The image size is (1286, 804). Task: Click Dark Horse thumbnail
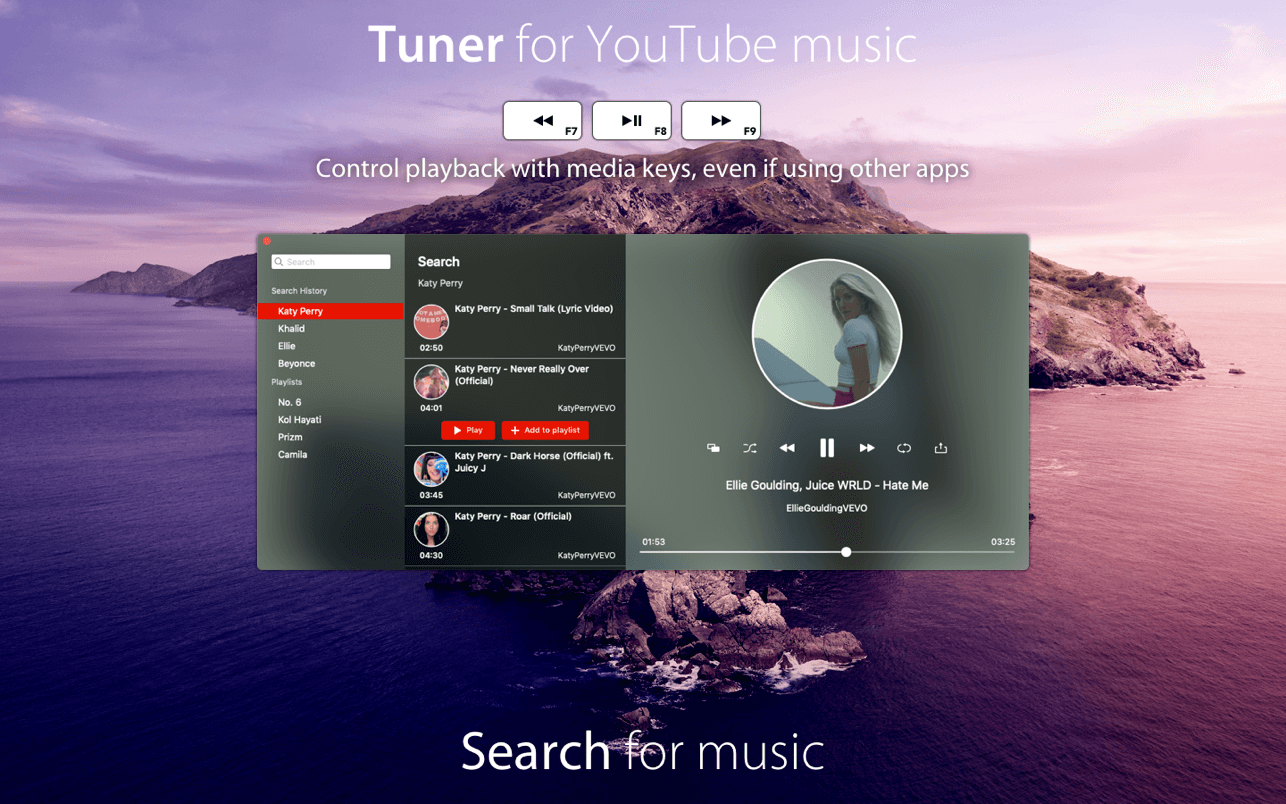click(431, 469)
